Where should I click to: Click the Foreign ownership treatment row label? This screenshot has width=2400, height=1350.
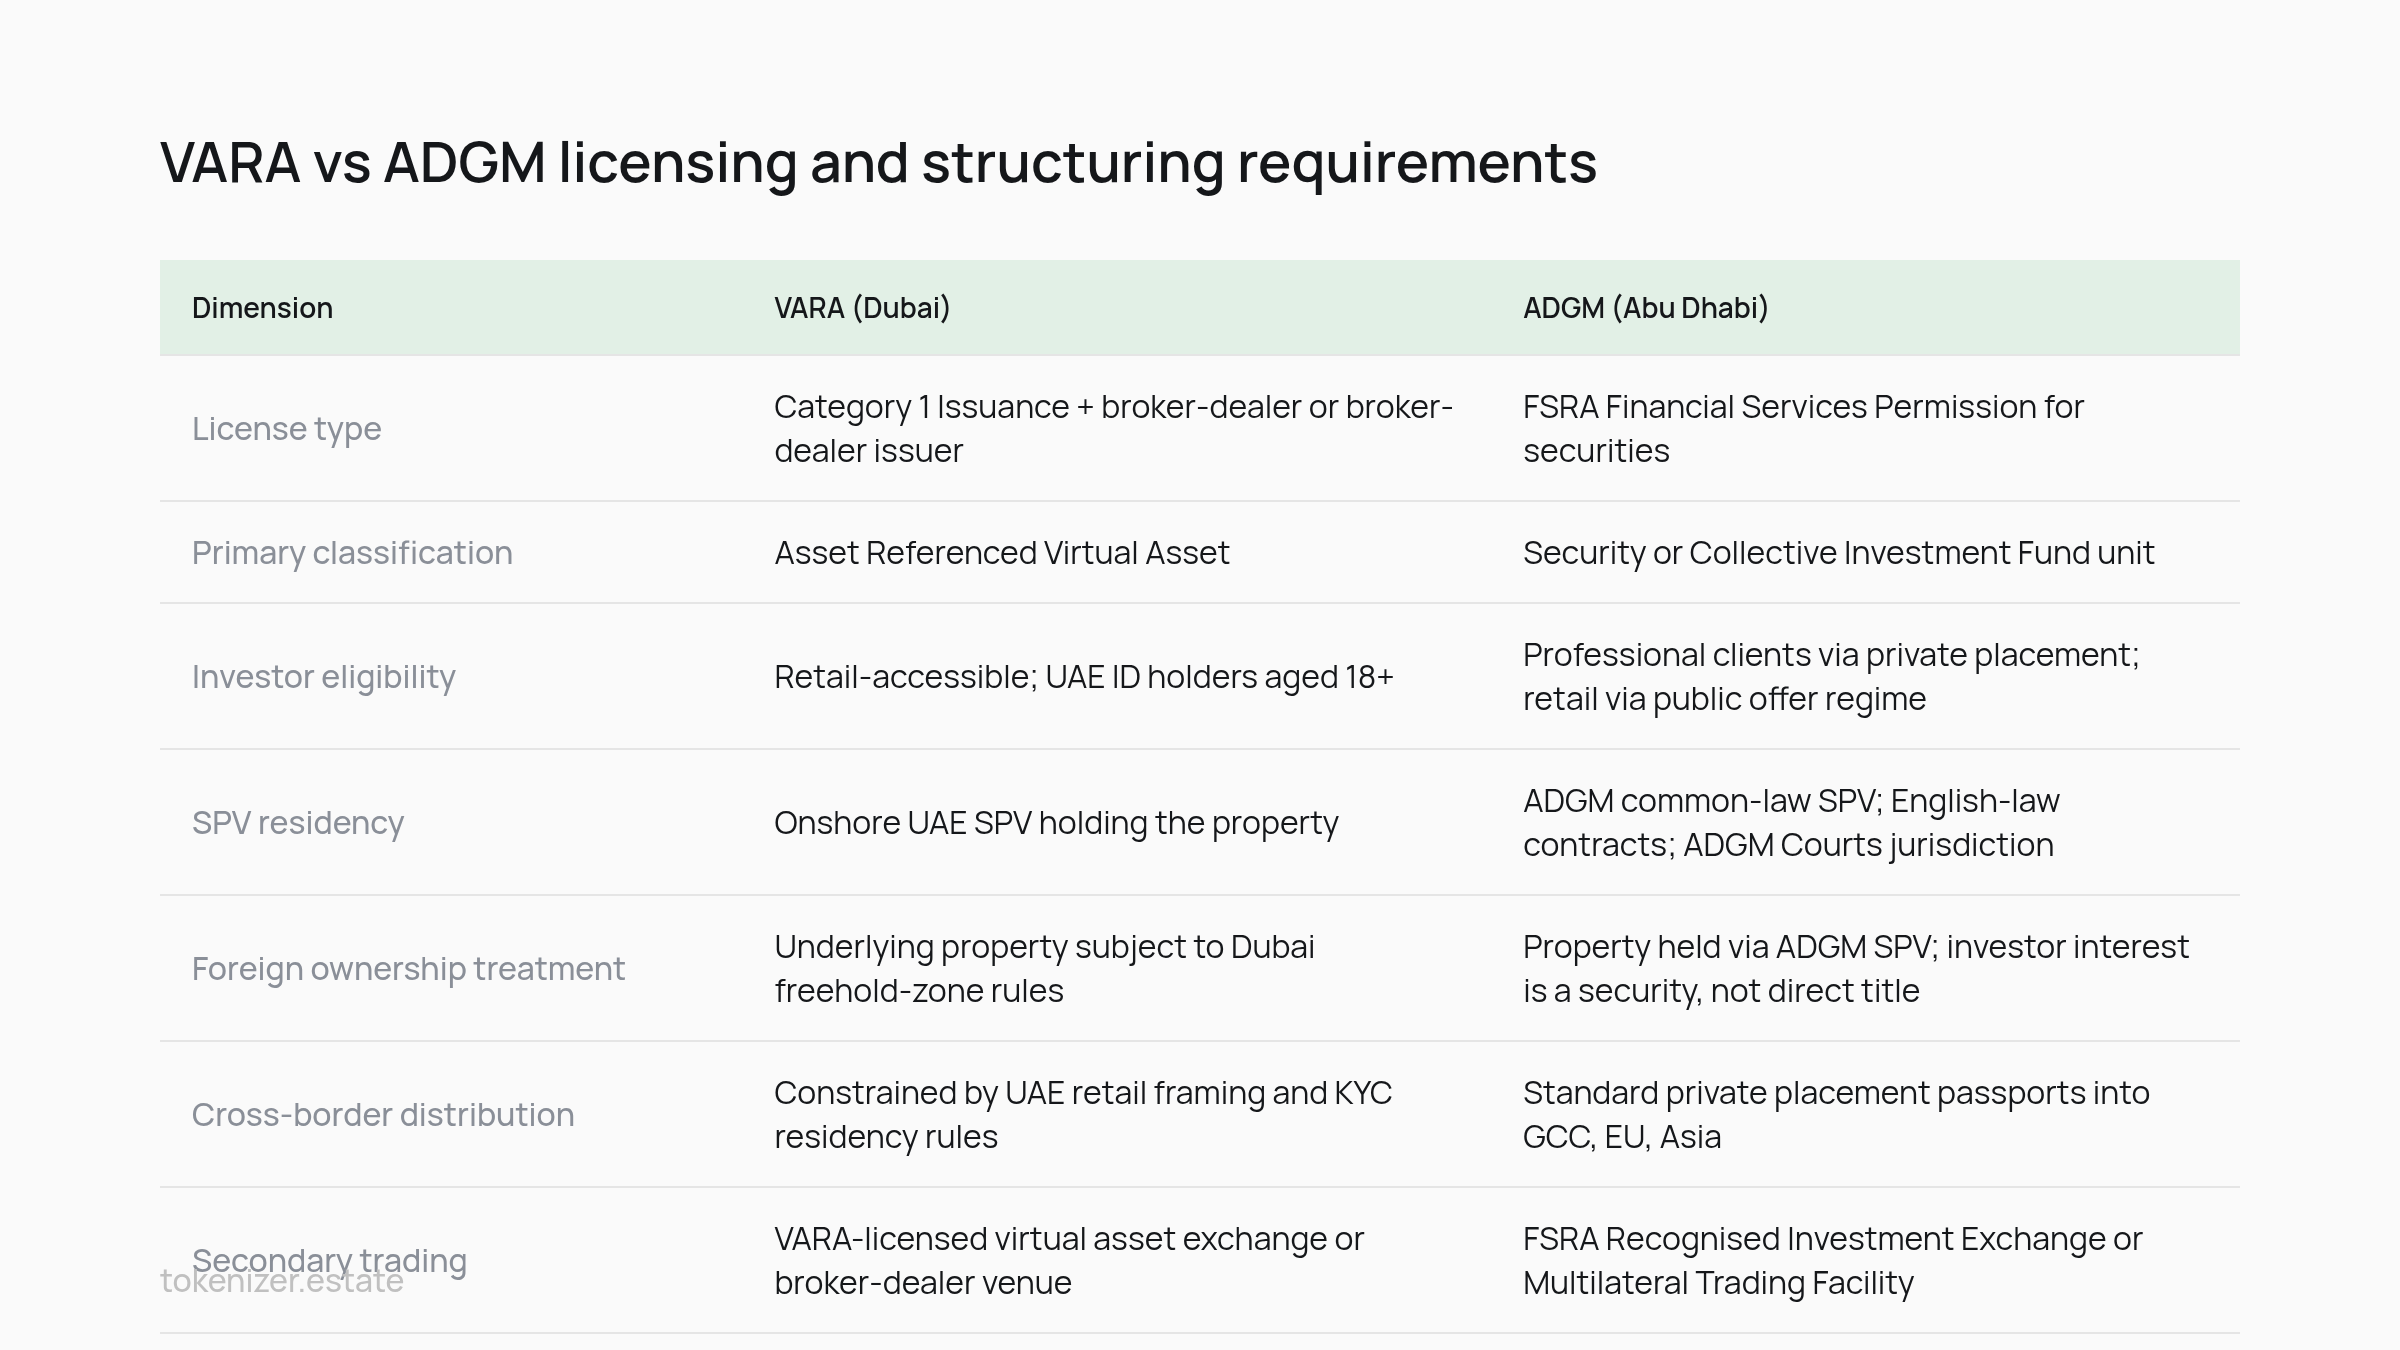coord(408,969)
